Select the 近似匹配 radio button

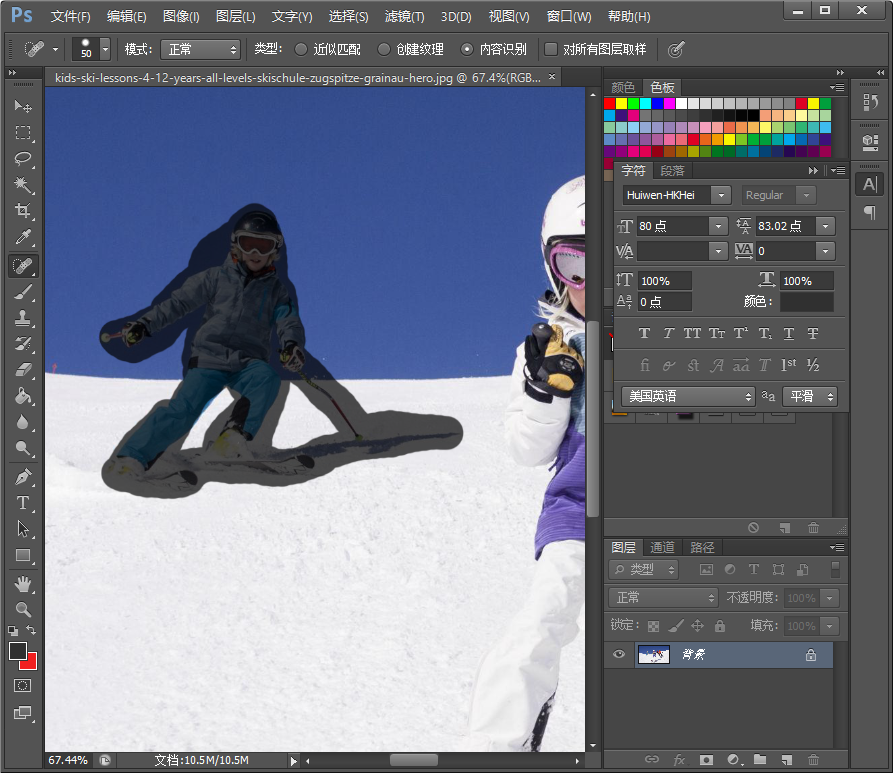[x=303, y=47]
